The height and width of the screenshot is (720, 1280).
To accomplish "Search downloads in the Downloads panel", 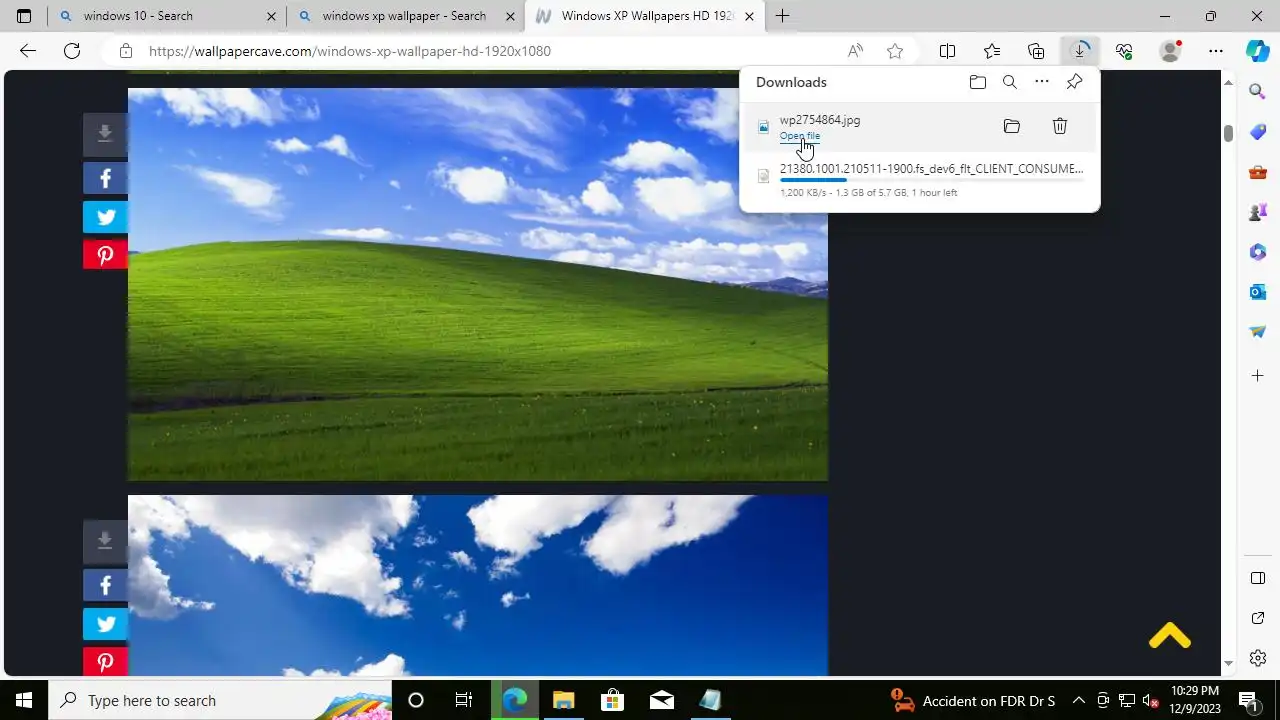I will [1010, 82].
